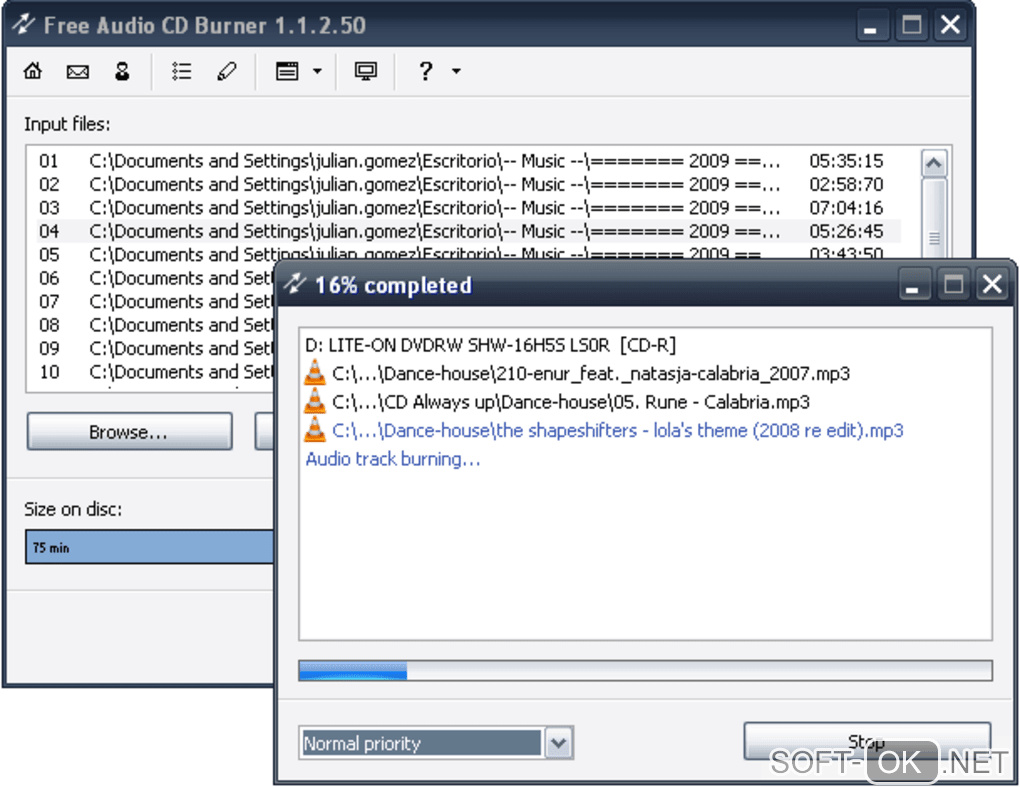The height and width of the screenshot is (787, 1020).
Task: Select input file row 01
Action: click(x=468, y=161)
